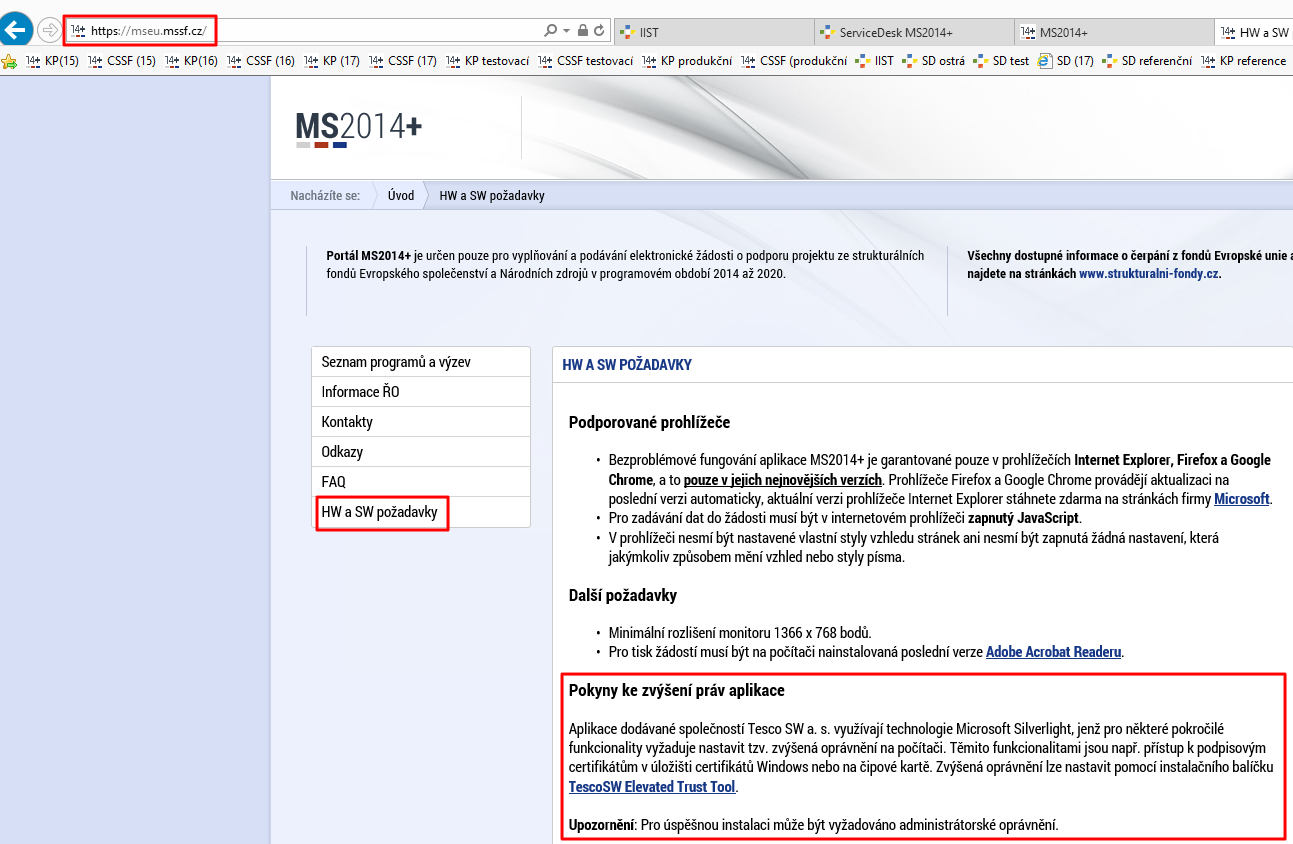
Task: Open the www.strukturalni-fondy.cz link
Action: coord(1149,273)
